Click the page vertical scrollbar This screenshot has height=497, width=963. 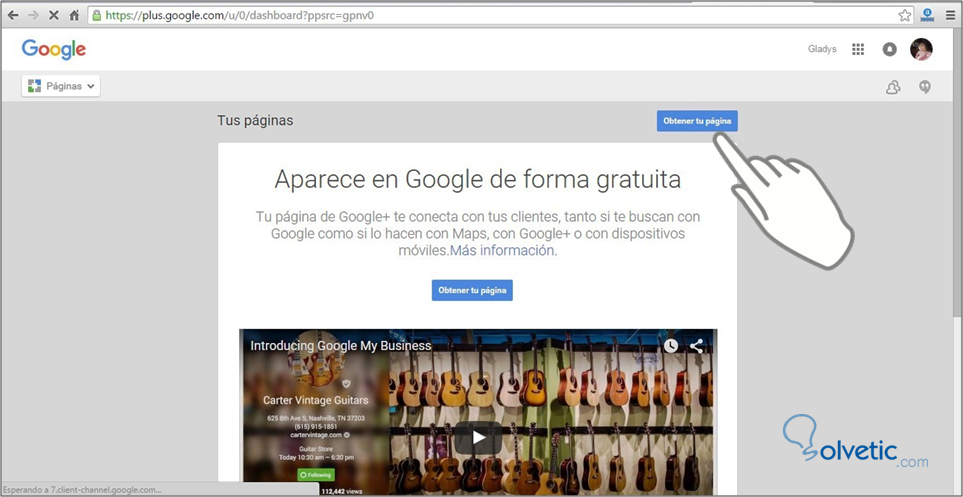pos(957,172)
